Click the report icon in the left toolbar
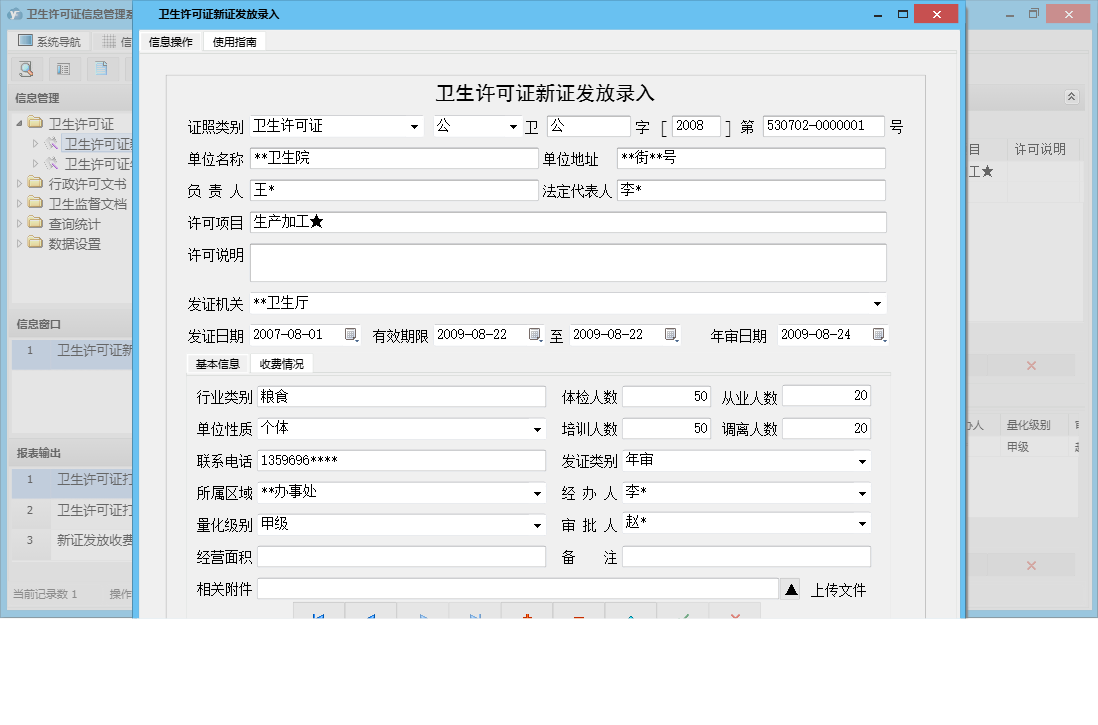 pyautogui.click(x=64, y=69)
